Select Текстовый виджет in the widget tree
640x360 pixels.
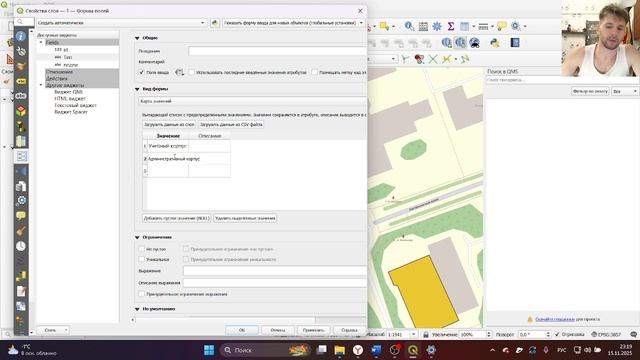pyautogui.click(x=76, y=105)
